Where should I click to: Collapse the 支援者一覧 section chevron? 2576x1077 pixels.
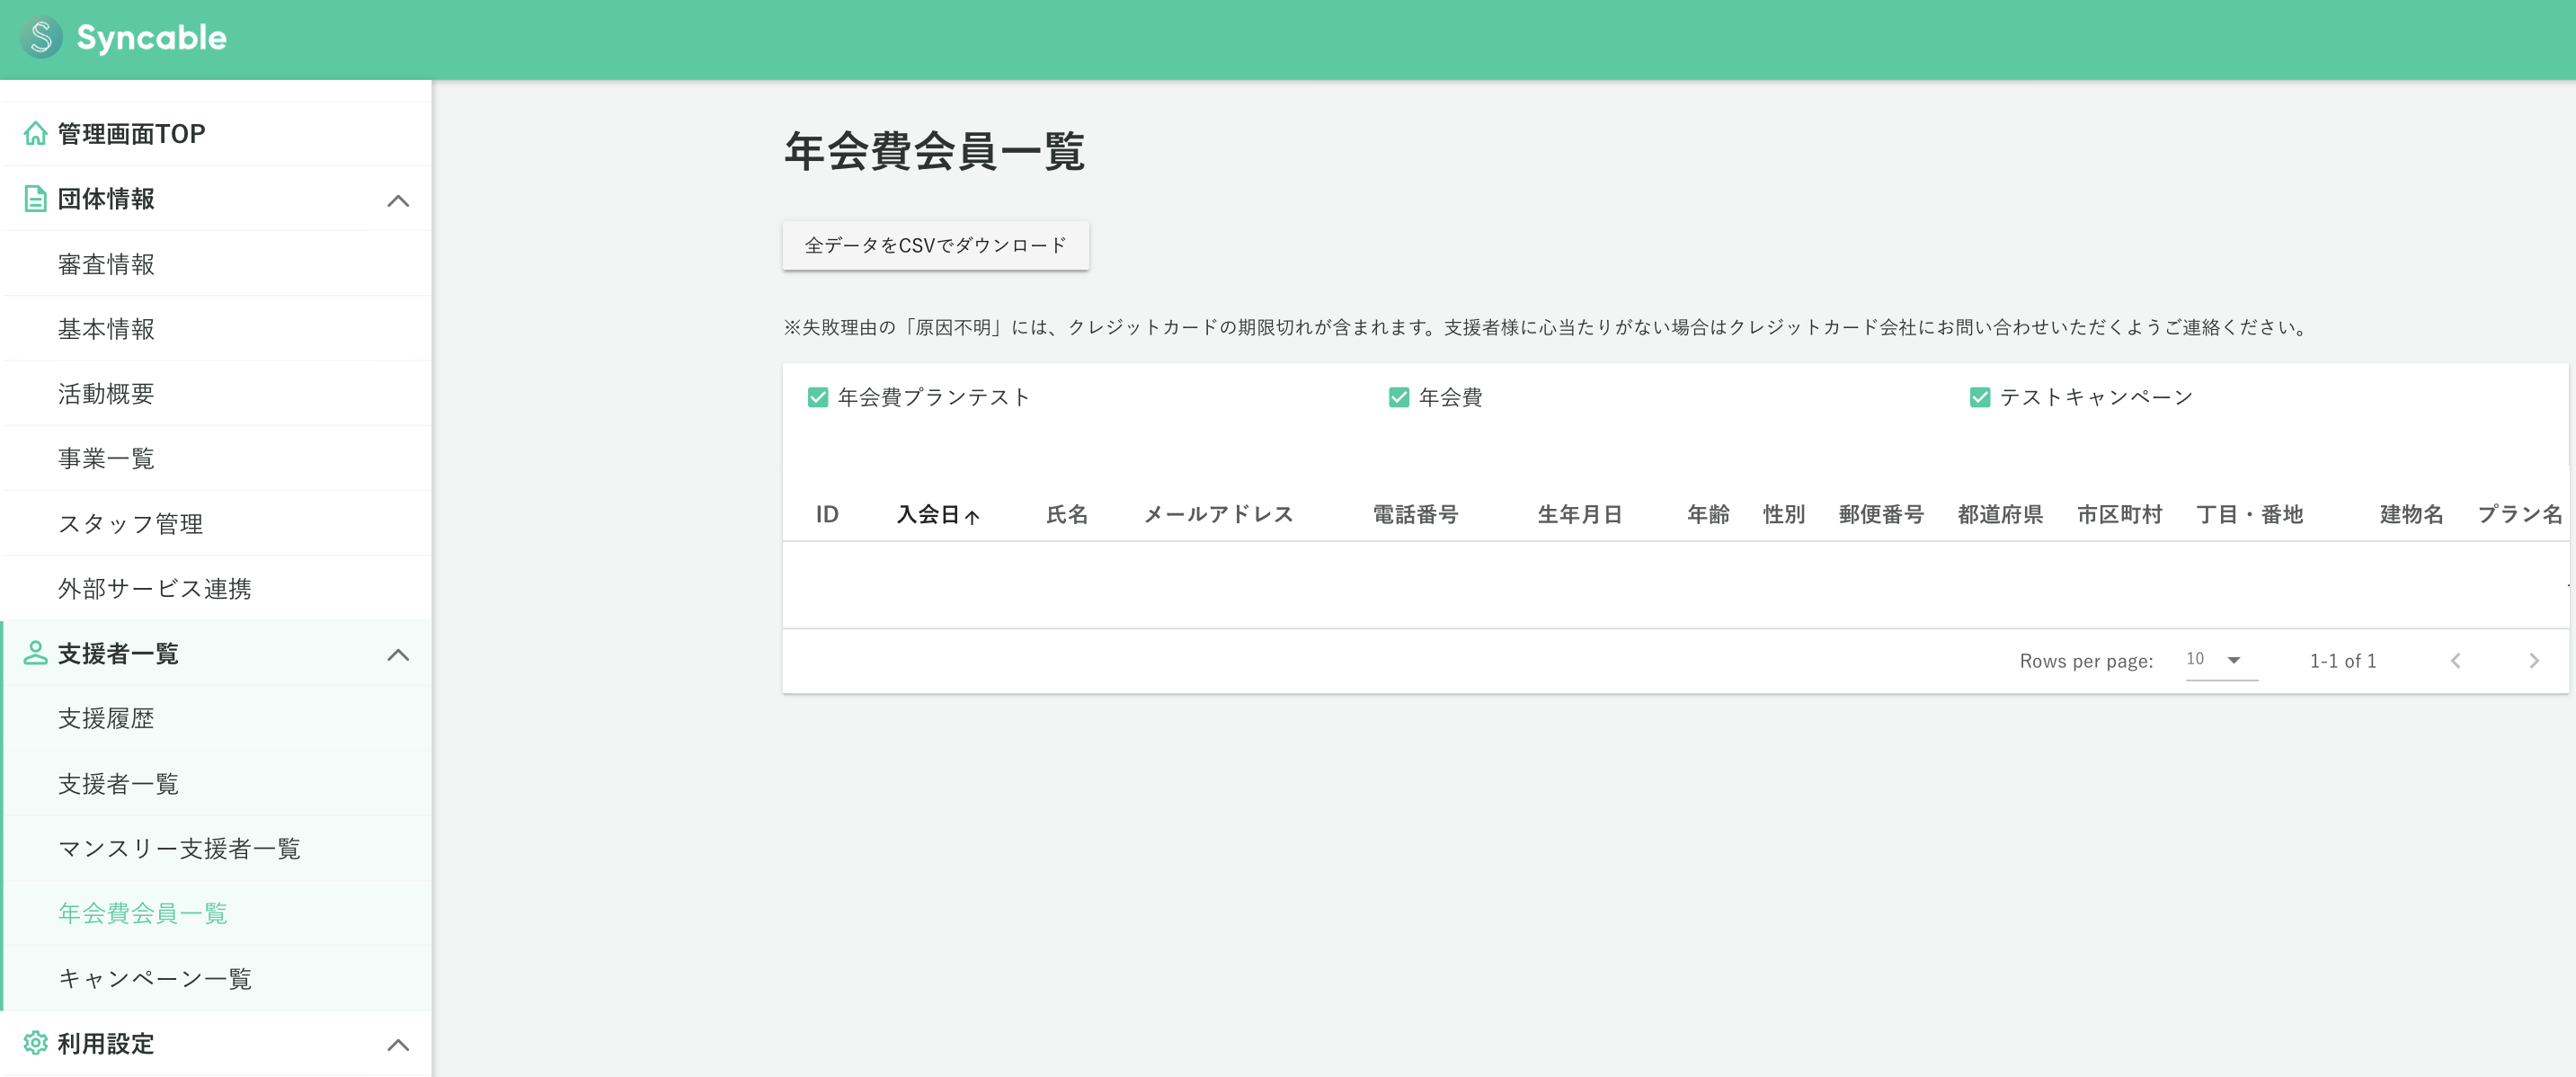click(x=398, y=655)
